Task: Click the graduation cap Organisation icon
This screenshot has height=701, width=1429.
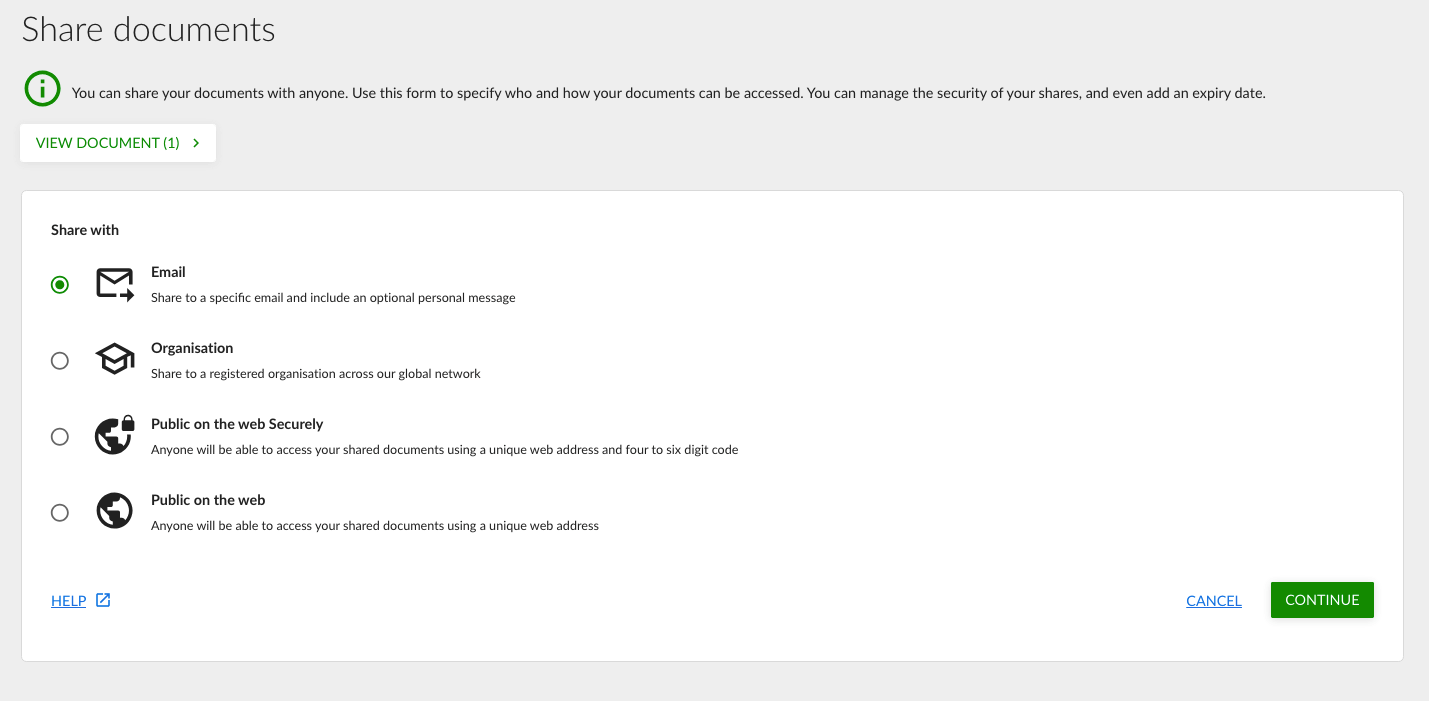Action: point(114,360)
